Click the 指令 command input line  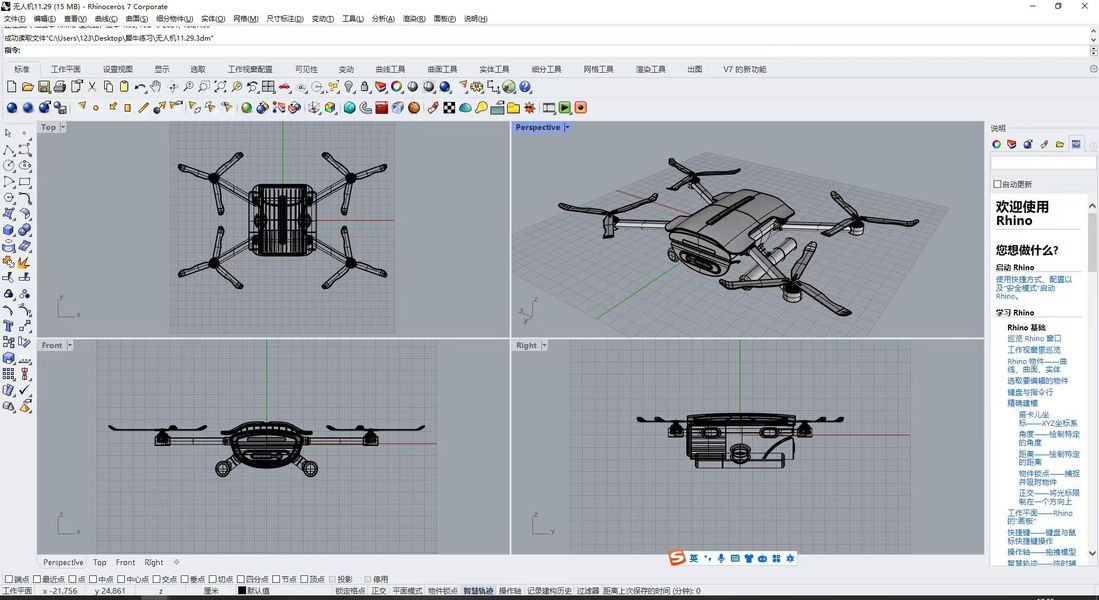coord(547,50)
